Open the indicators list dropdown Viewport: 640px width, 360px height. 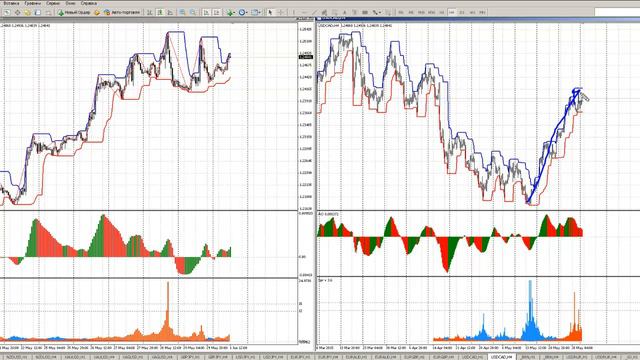coord(231,13)
